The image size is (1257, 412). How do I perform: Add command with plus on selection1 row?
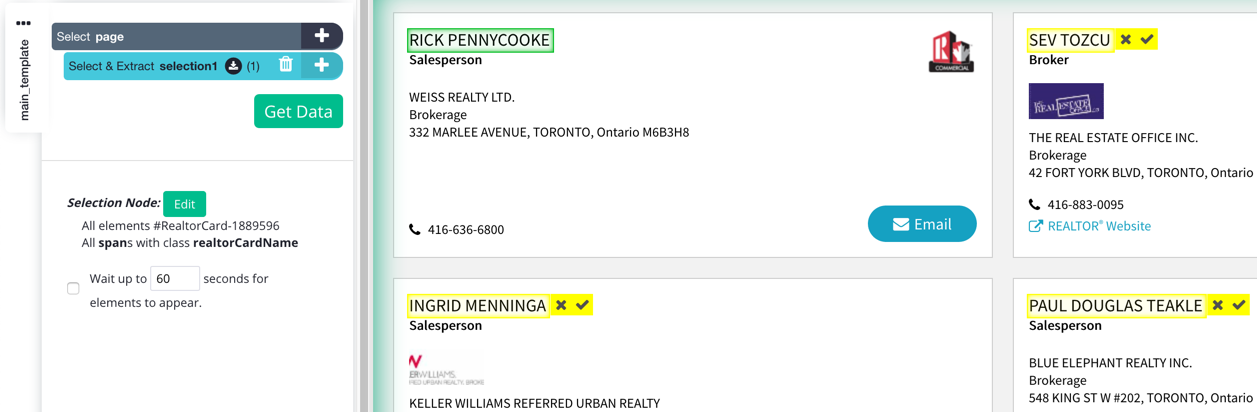point(321,66)
